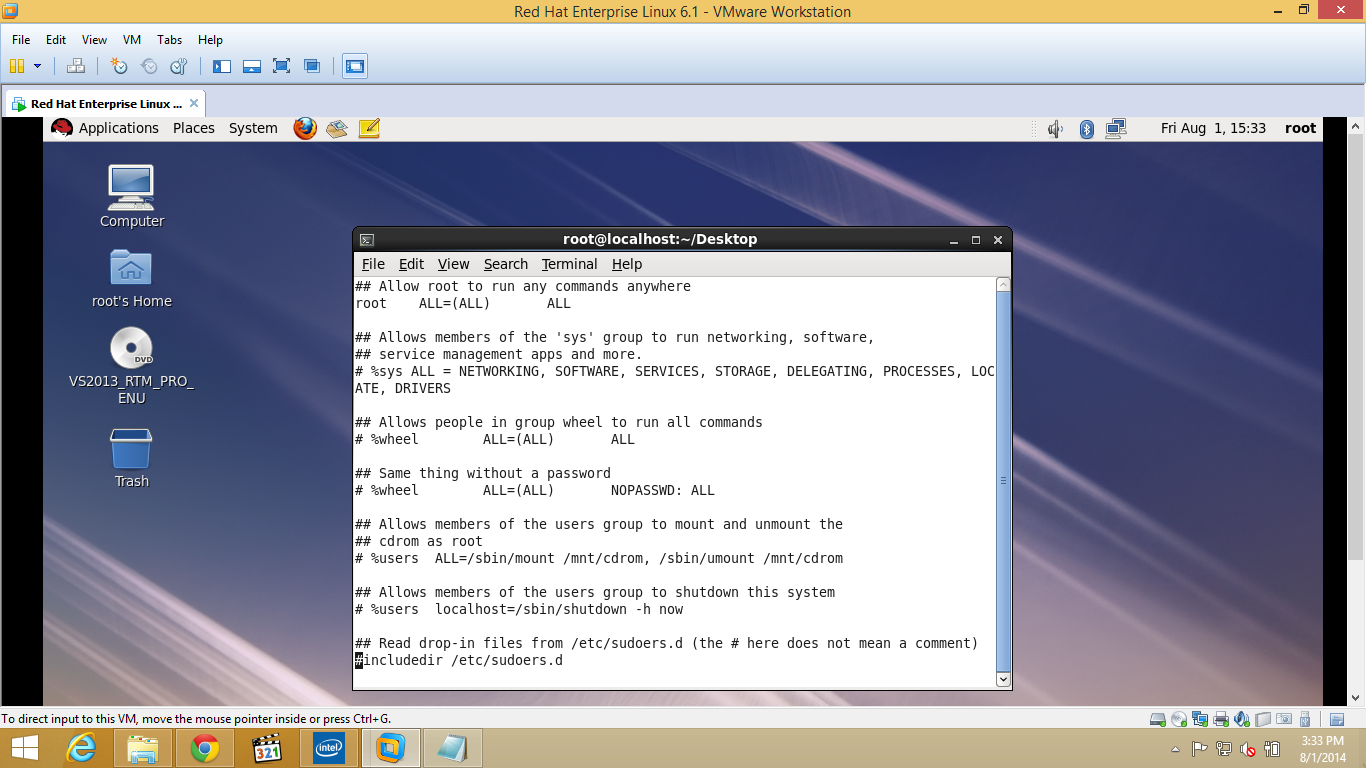This screenshot has height=768, width=1366.
Task: Toggle the console view toolbar icon
Action: click(355, 66)
